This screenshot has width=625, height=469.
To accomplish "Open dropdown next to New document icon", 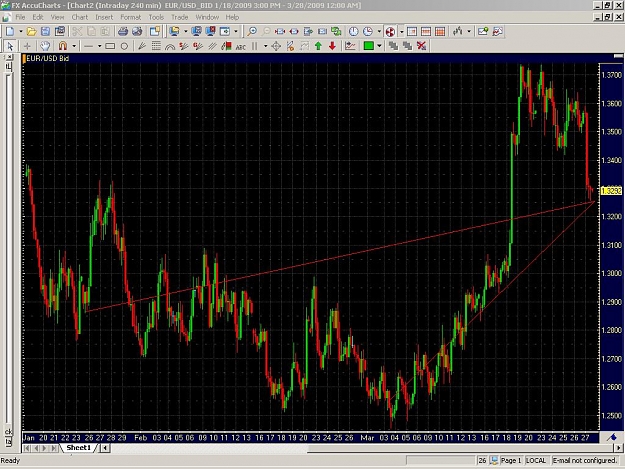I will [20, 31].
